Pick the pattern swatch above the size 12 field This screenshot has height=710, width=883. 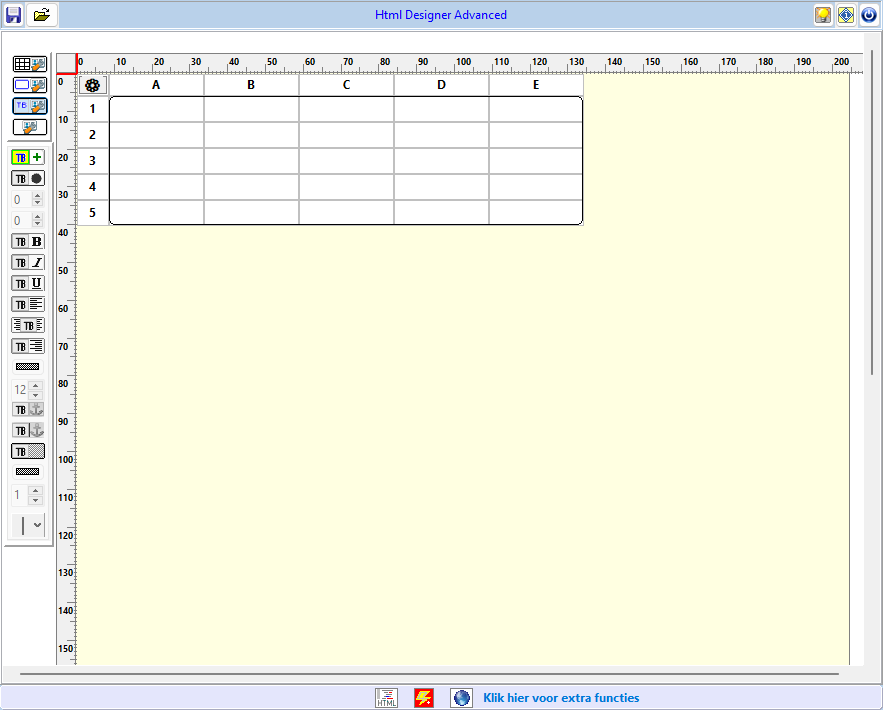pyautogui.click(x=28, y=367)
